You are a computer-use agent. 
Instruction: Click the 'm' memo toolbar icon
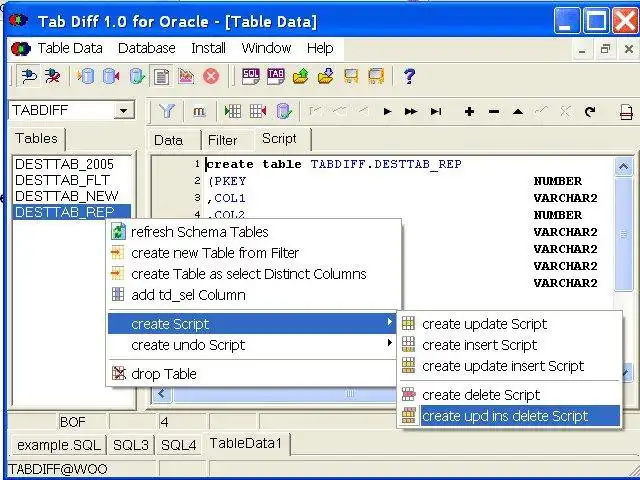pyautogui.click(x=199, y=111)
